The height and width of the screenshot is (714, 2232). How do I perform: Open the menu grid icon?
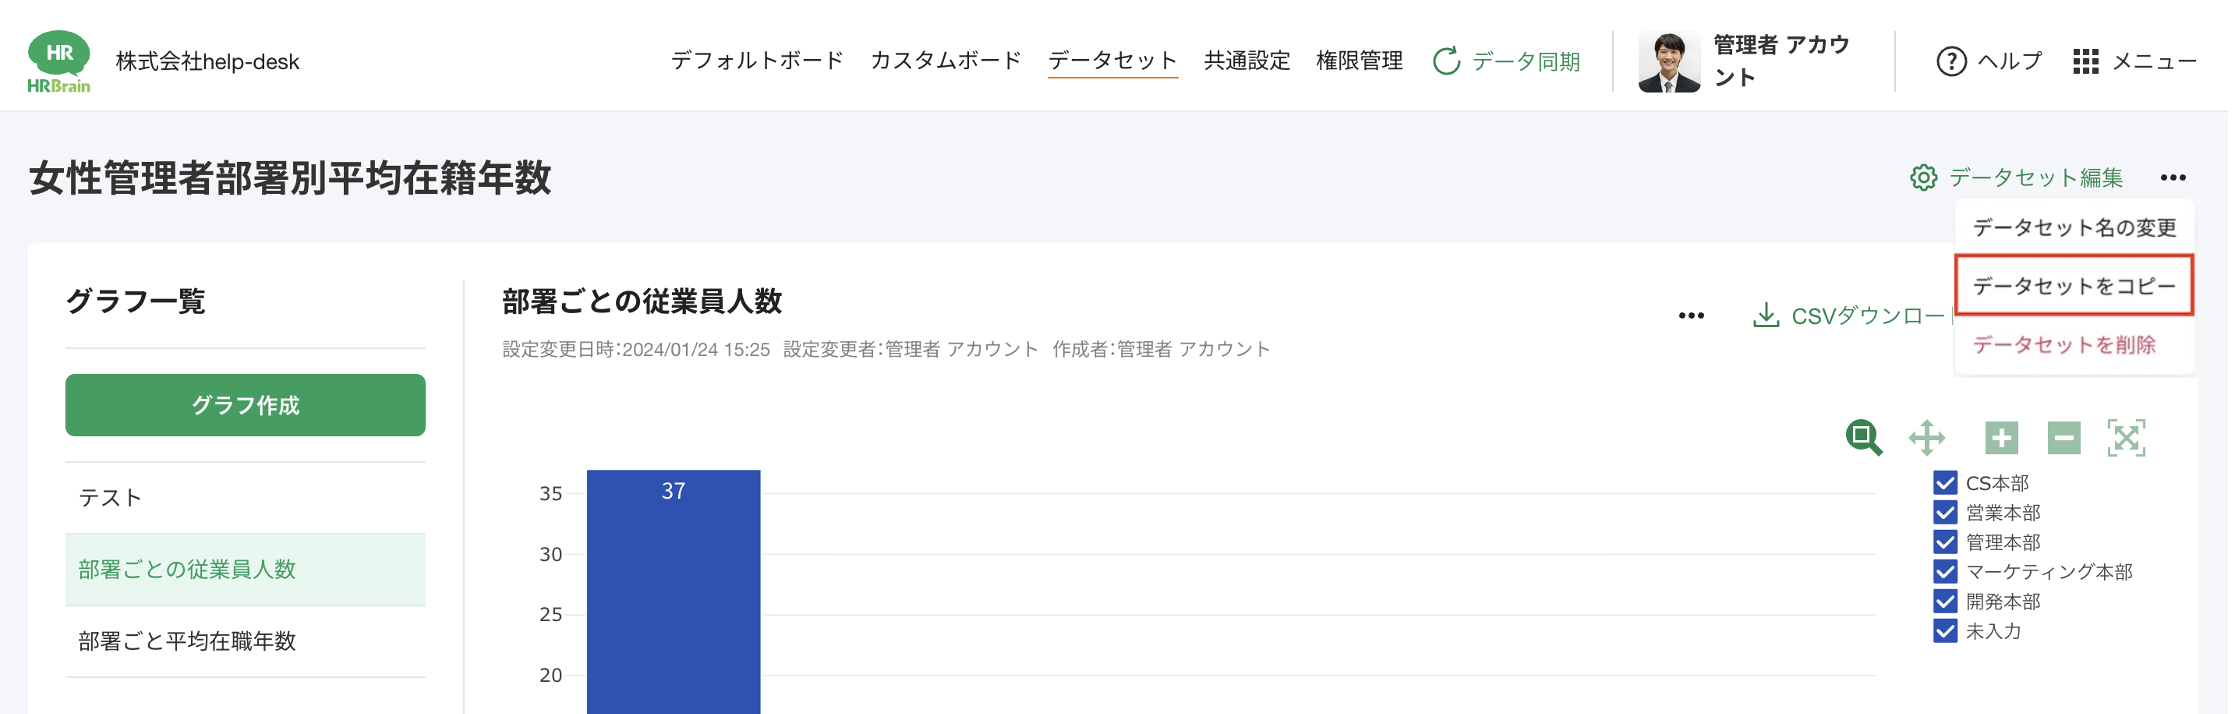click(x=2085, y=61)
